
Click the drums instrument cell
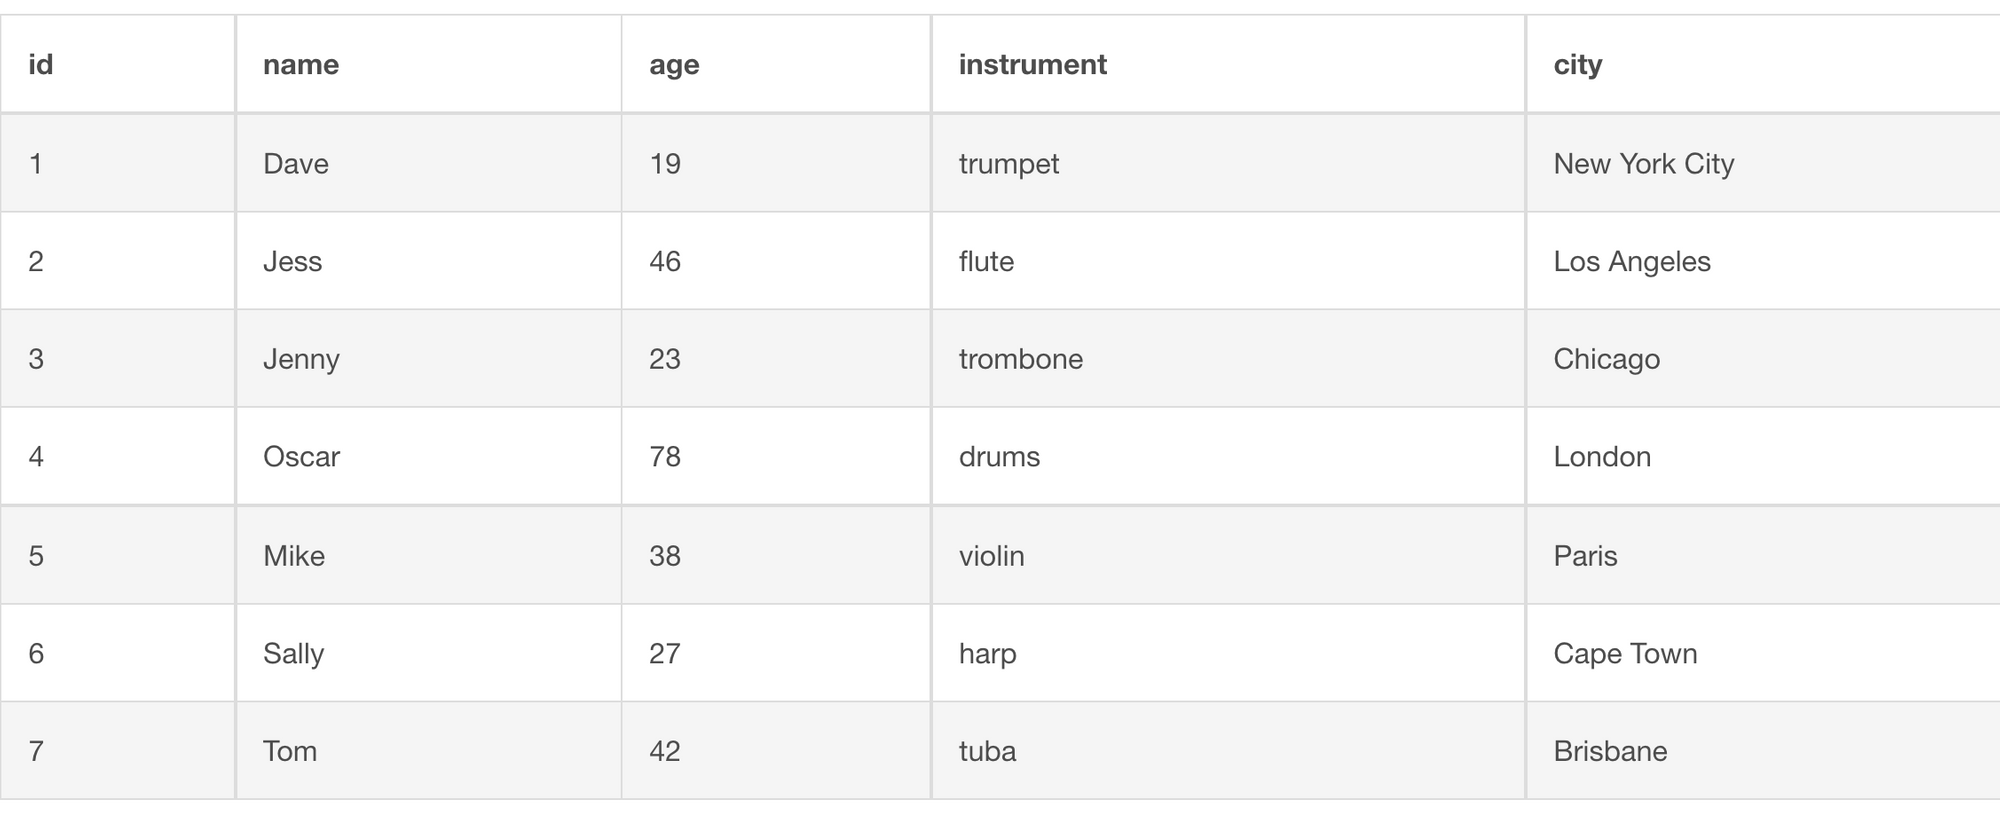tap(1229, 456)
